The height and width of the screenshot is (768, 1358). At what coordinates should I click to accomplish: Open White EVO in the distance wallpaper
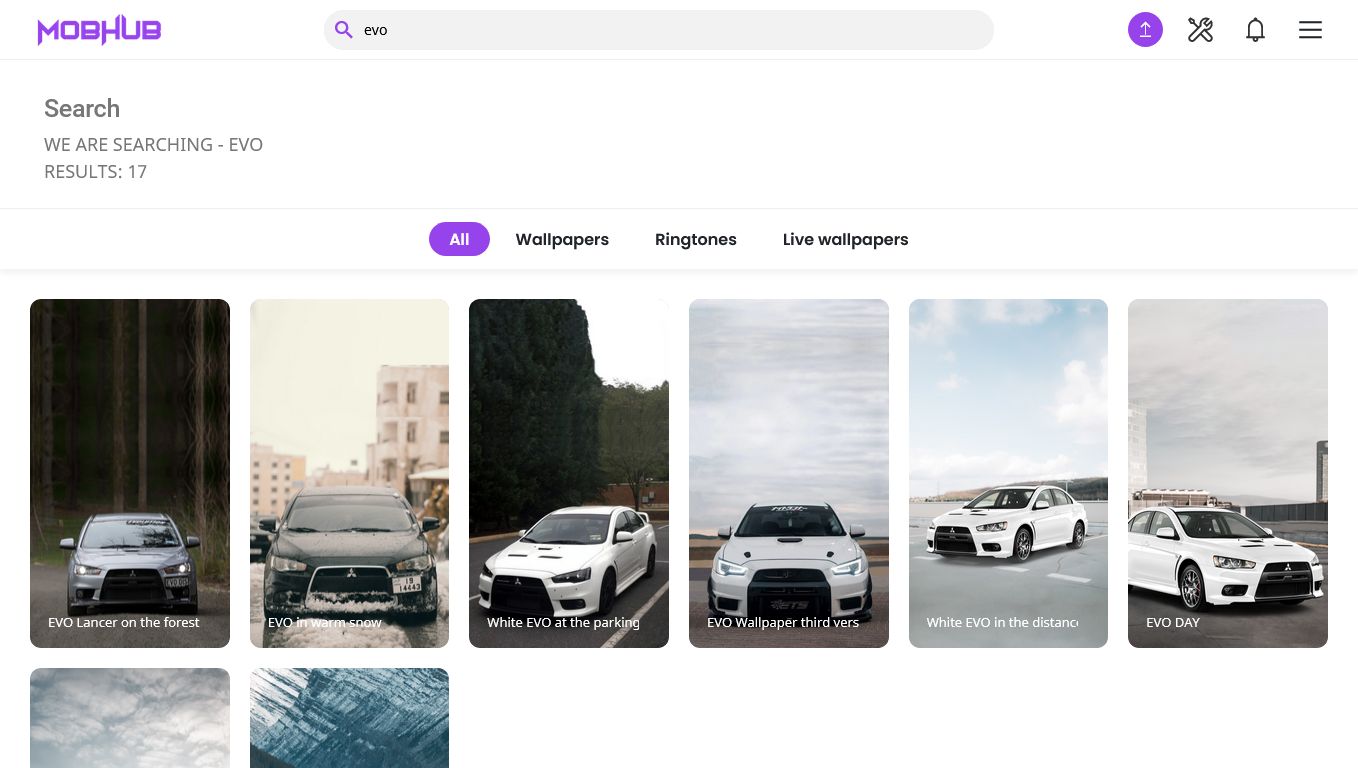point(1008,473)
